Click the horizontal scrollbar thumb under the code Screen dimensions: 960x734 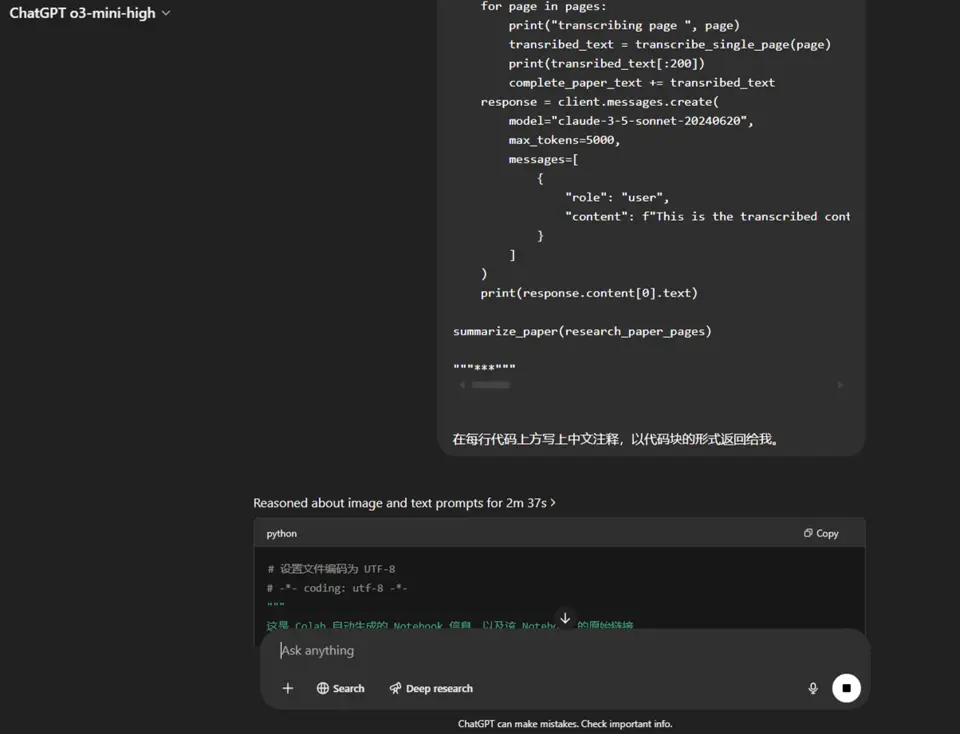[491, 385]
